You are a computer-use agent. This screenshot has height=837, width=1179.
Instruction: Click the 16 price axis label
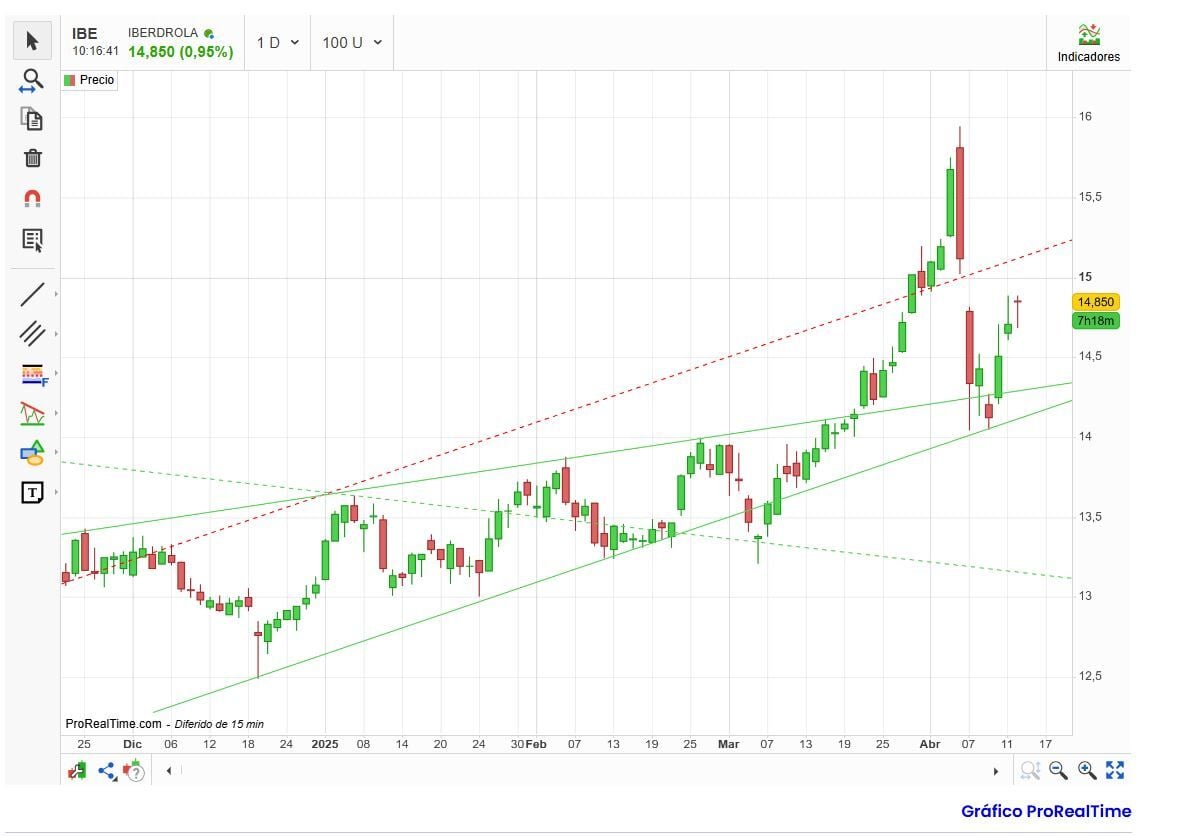[x=1085, y=117]
